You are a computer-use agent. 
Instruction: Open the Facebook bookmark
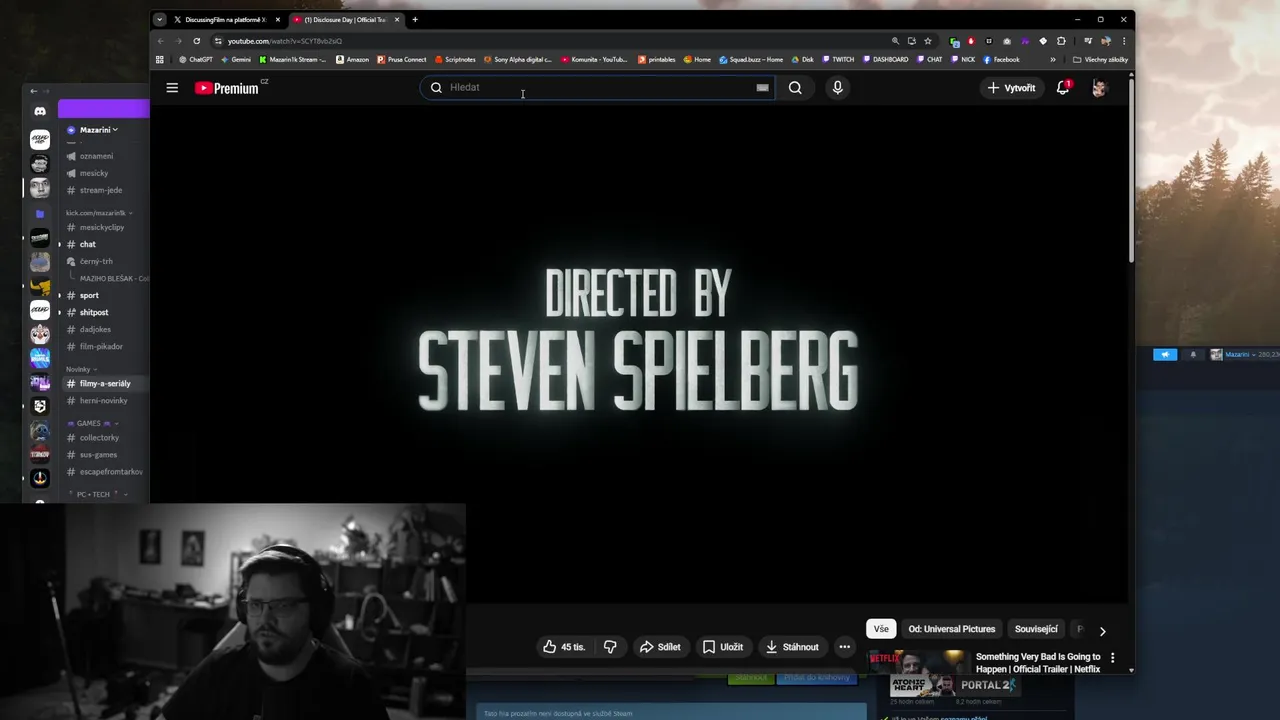click(x=1001, y=59)
